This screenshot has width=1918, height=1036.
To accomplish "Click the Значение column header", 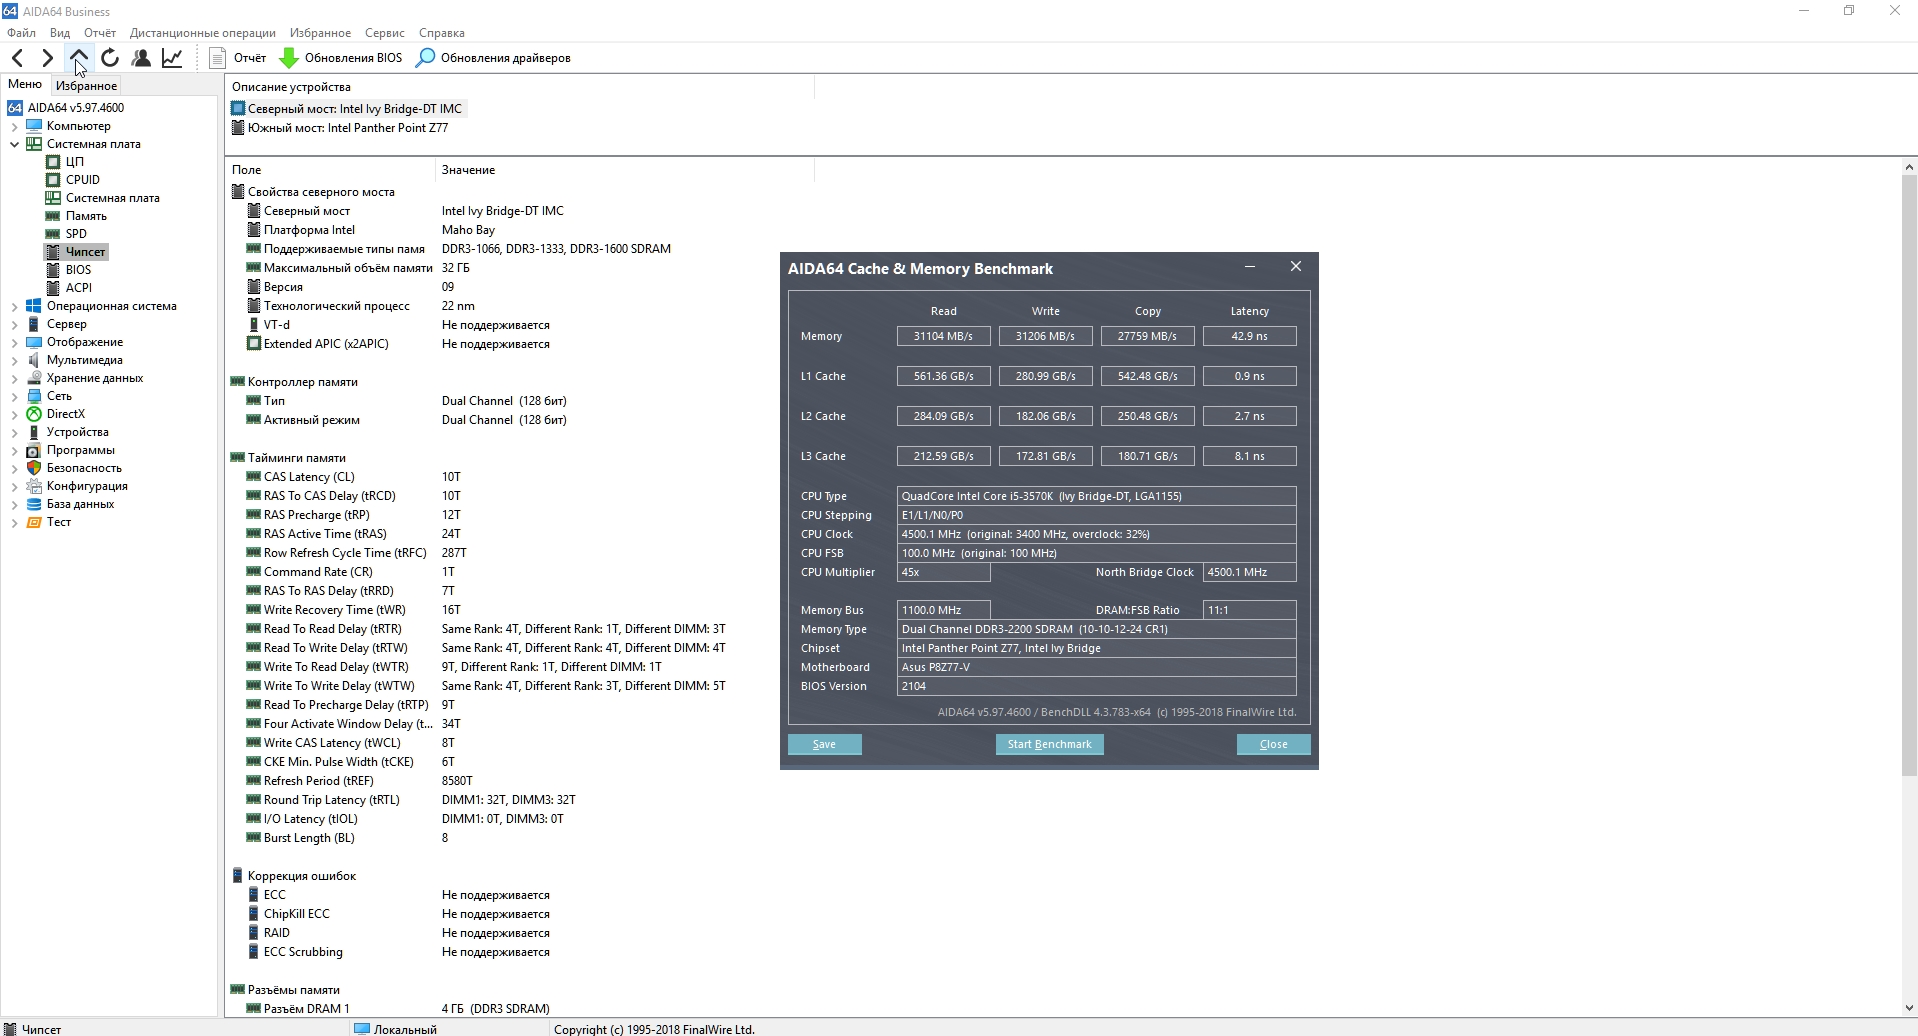I will (625, 170).
